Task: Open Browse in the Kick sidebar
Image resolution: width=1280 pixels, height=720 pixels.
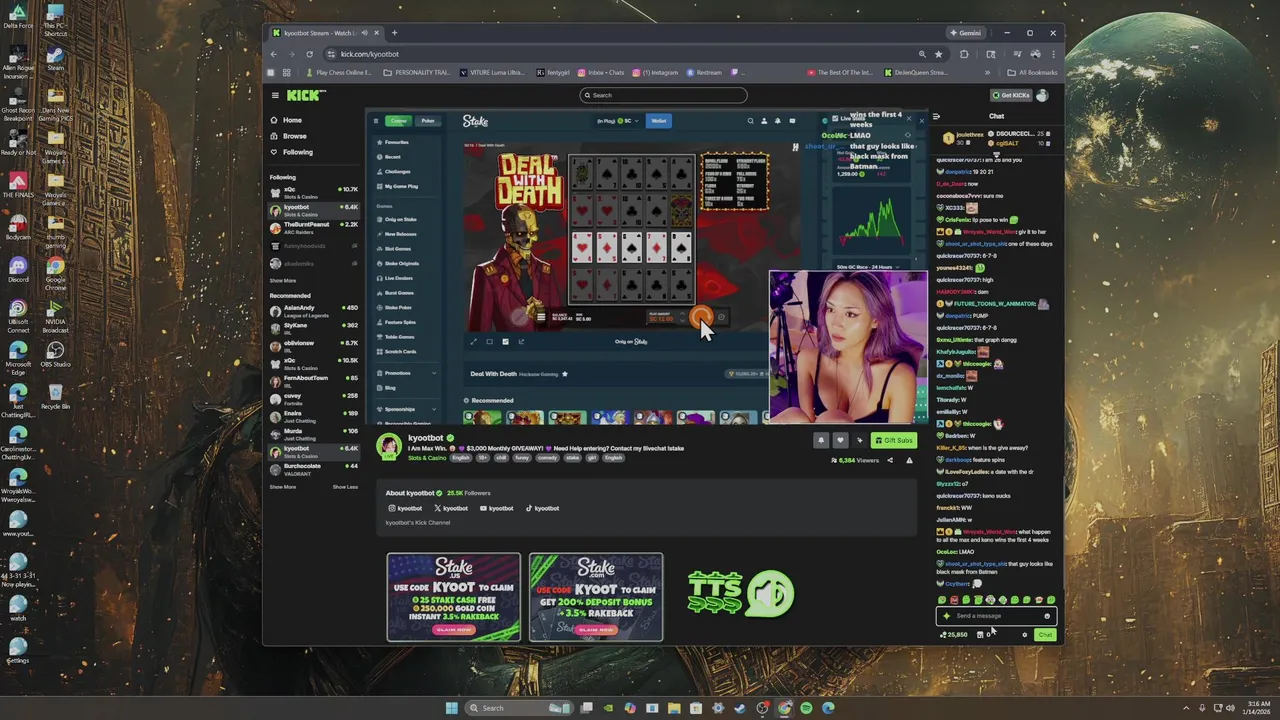Action: [288, 136]
